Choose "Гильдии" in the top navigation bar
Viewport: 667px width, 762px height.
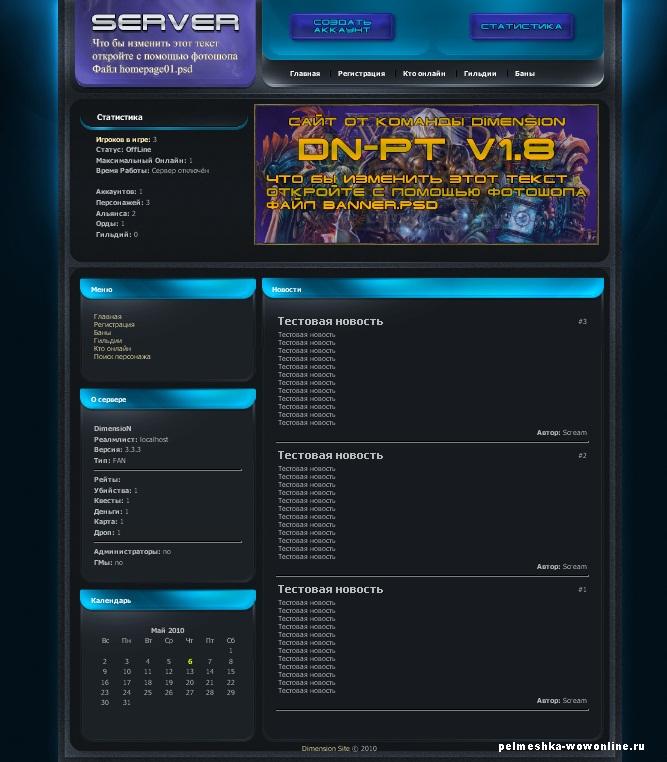tap(480, 74)
